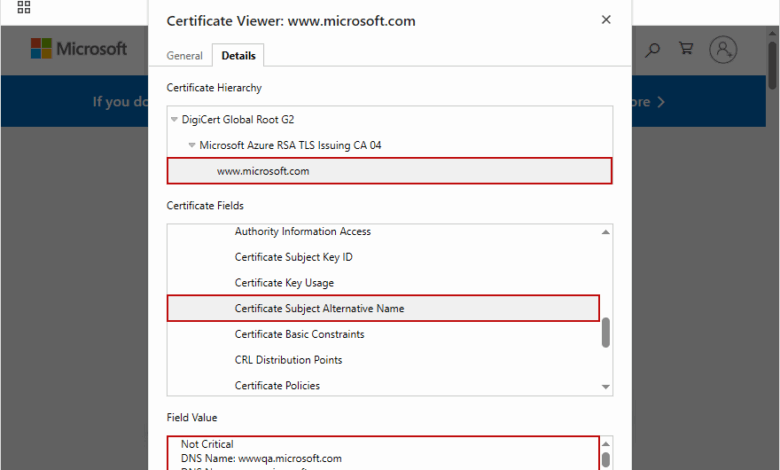Click the page scrollbar up arrow
This screenshot has height=470, width=780.
click(772, 34)
